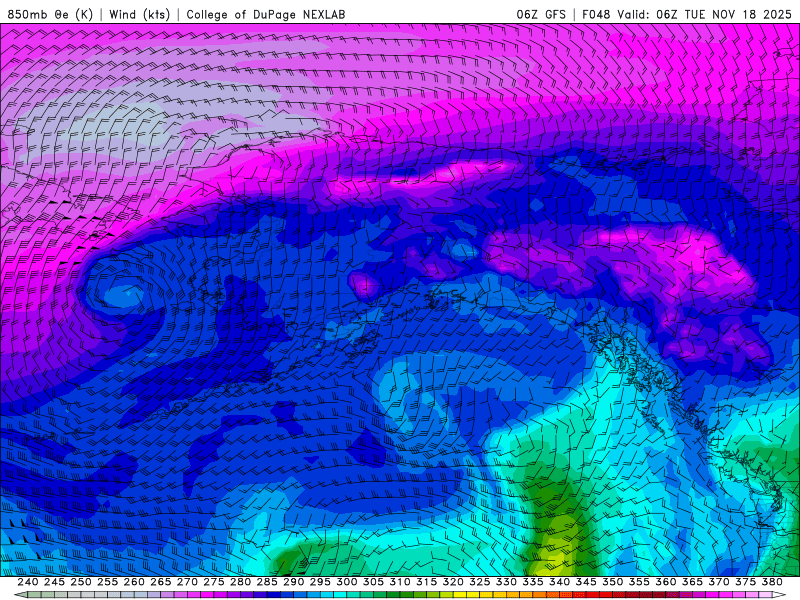Click the 300 scale label
Viewport: 800px width, 600px height.
pyautogui.click(x=346, y=582)
